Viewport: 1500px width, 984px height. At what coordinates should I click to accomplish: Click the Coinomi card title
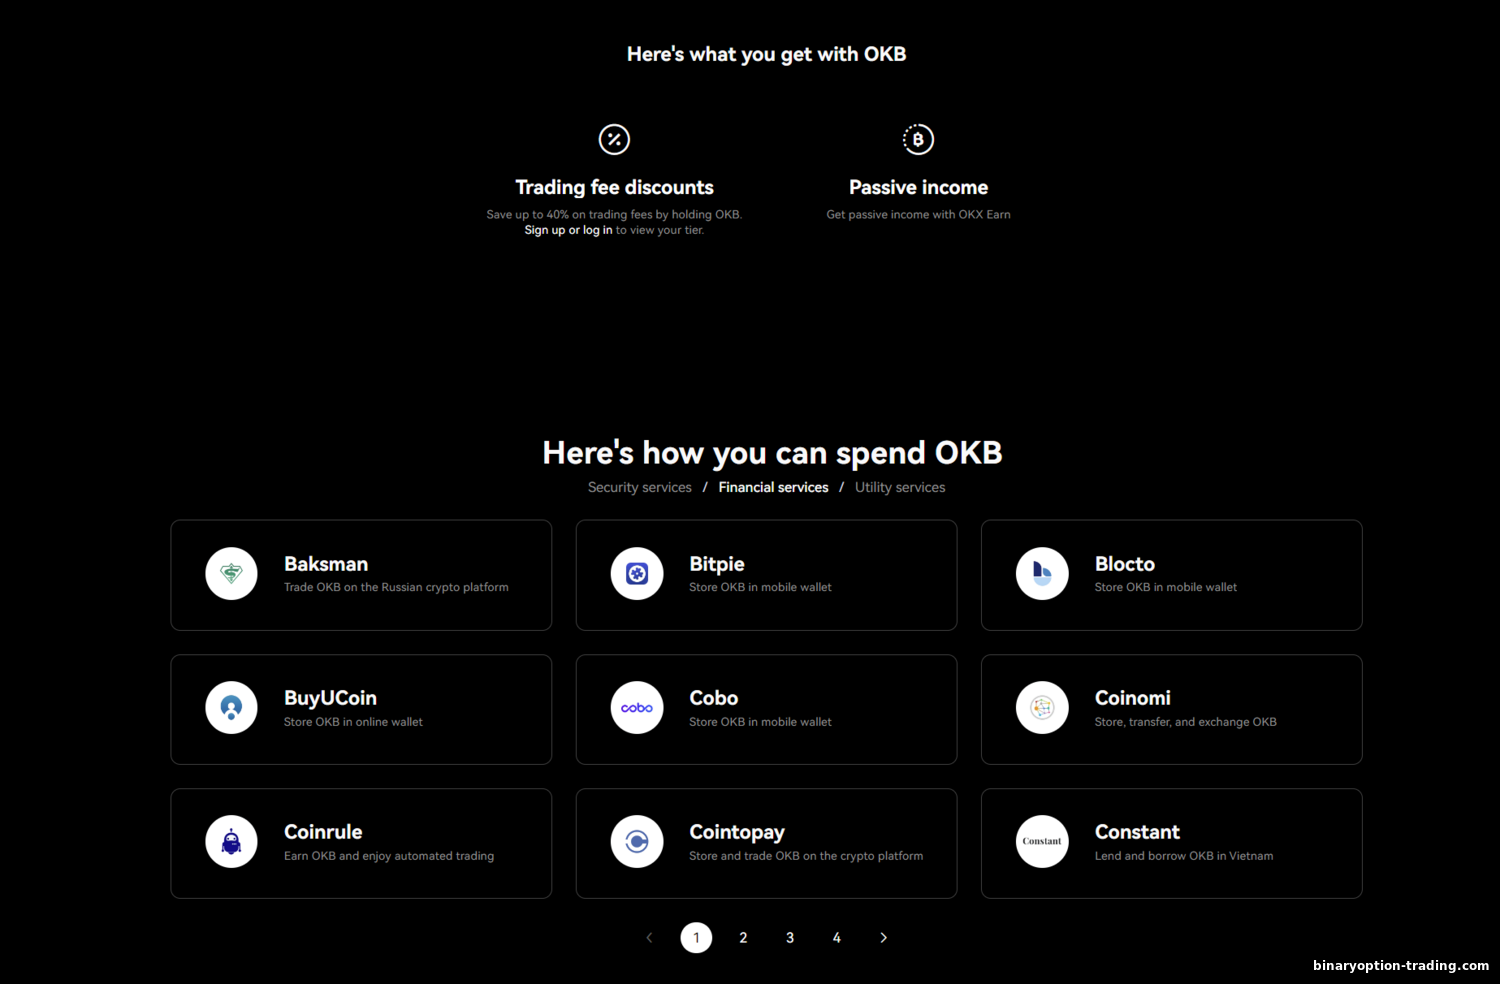pos(1133,698)
